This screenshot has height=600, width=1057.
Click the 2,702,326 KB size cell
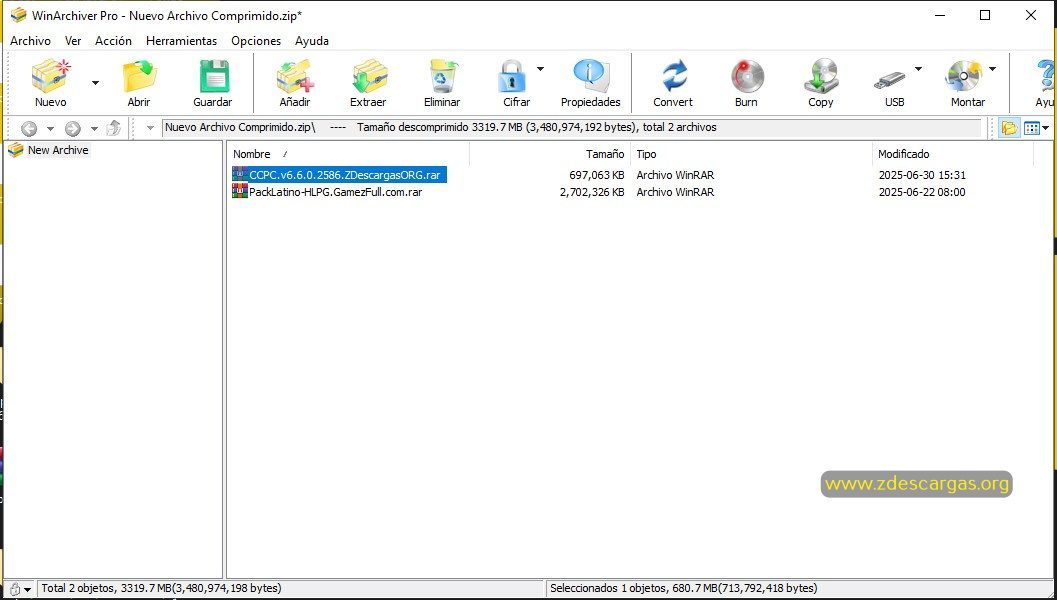pyautogui.click(x=592, y=192)
